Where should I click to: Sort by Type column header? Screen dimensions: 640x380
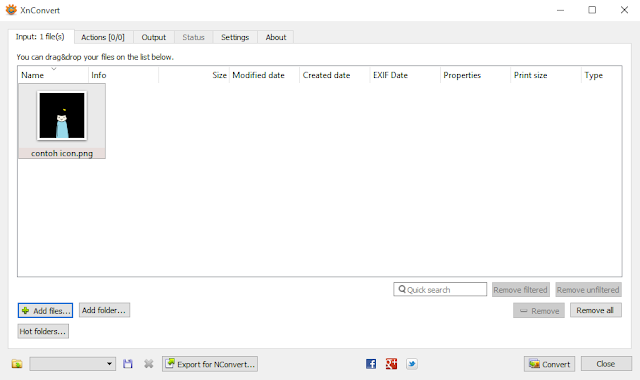click(601, 75)
